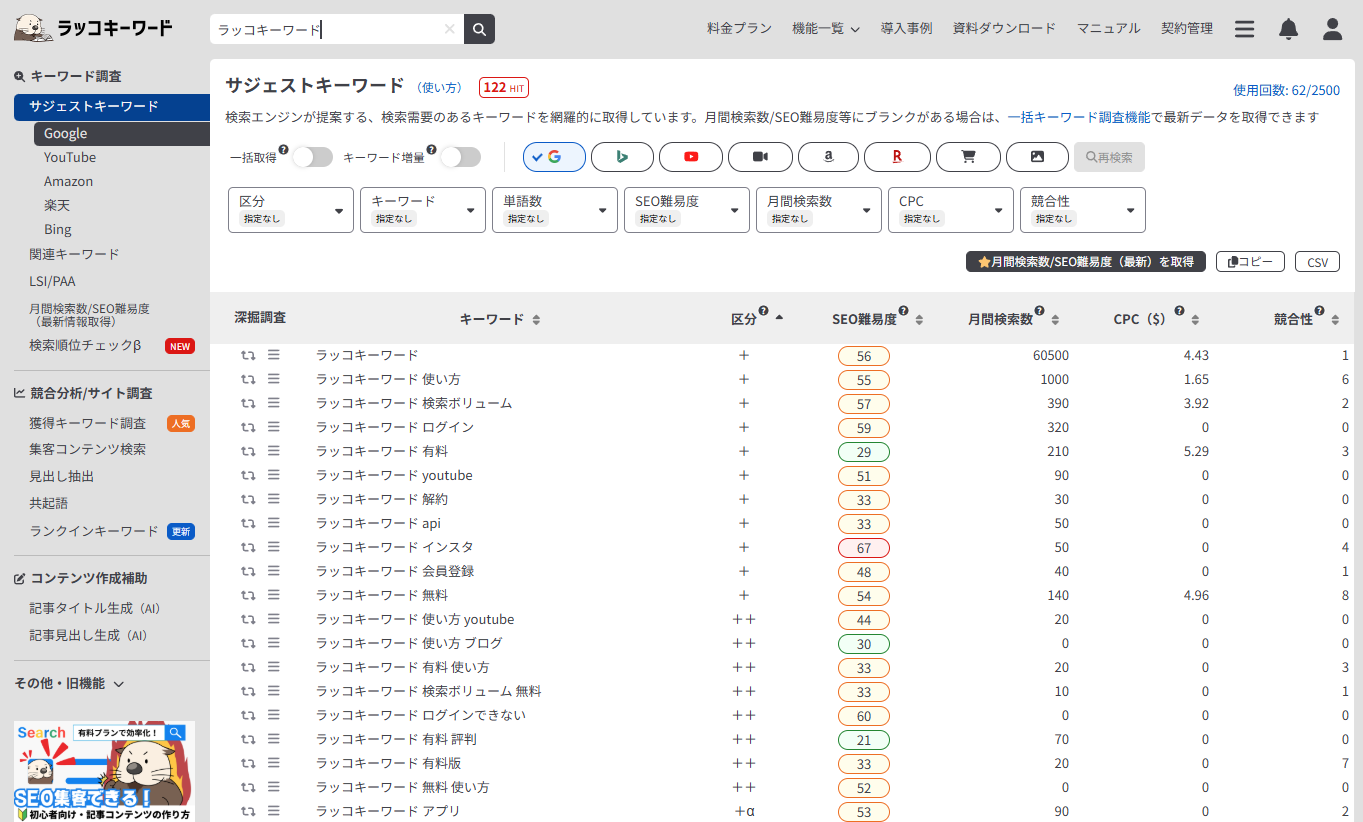Sort by CPC column arrows

(1195, 320)
